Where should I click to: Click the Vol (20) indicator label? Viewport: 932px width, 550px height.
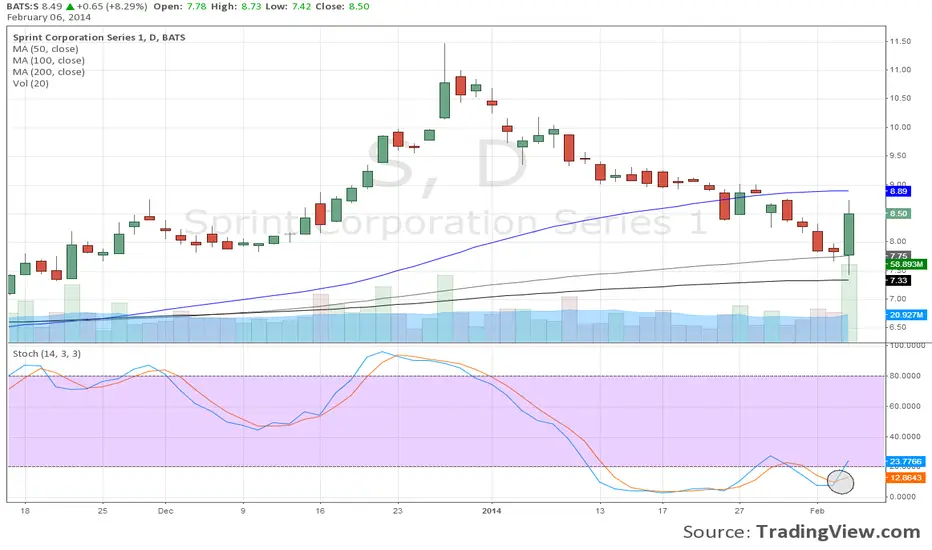tap(31, 83)
